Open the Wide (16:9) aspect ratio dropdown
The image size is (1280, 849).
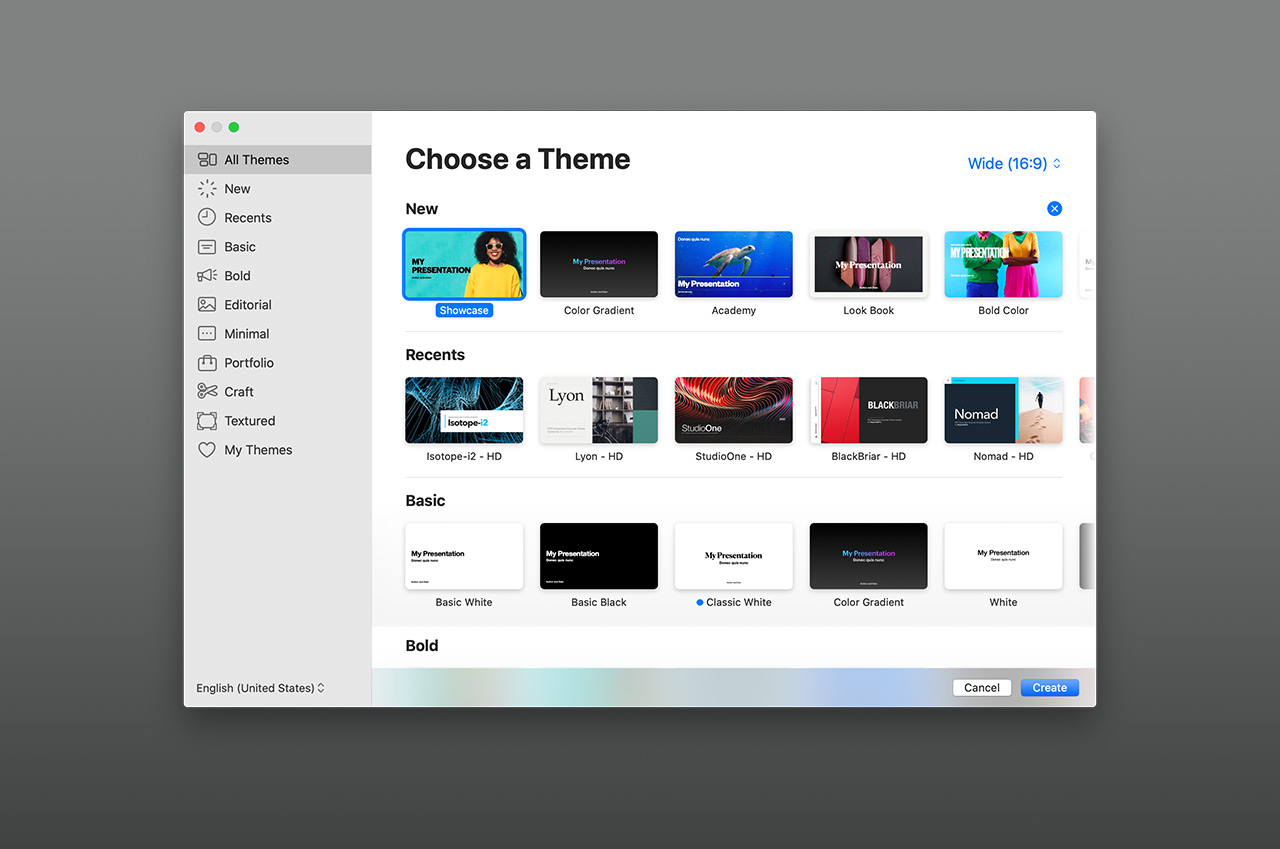[1014, 164]
